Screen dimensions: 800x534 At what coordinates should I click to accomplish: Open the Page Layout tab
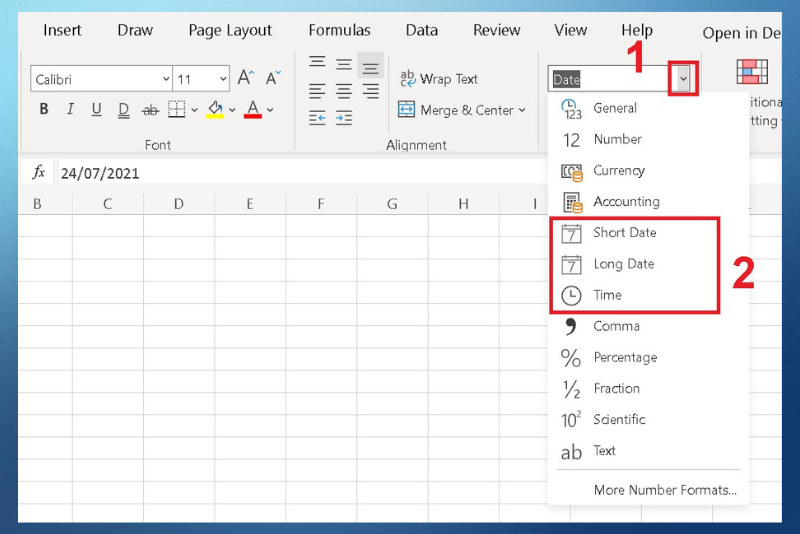pyautogui.click(x=230, y=31)
